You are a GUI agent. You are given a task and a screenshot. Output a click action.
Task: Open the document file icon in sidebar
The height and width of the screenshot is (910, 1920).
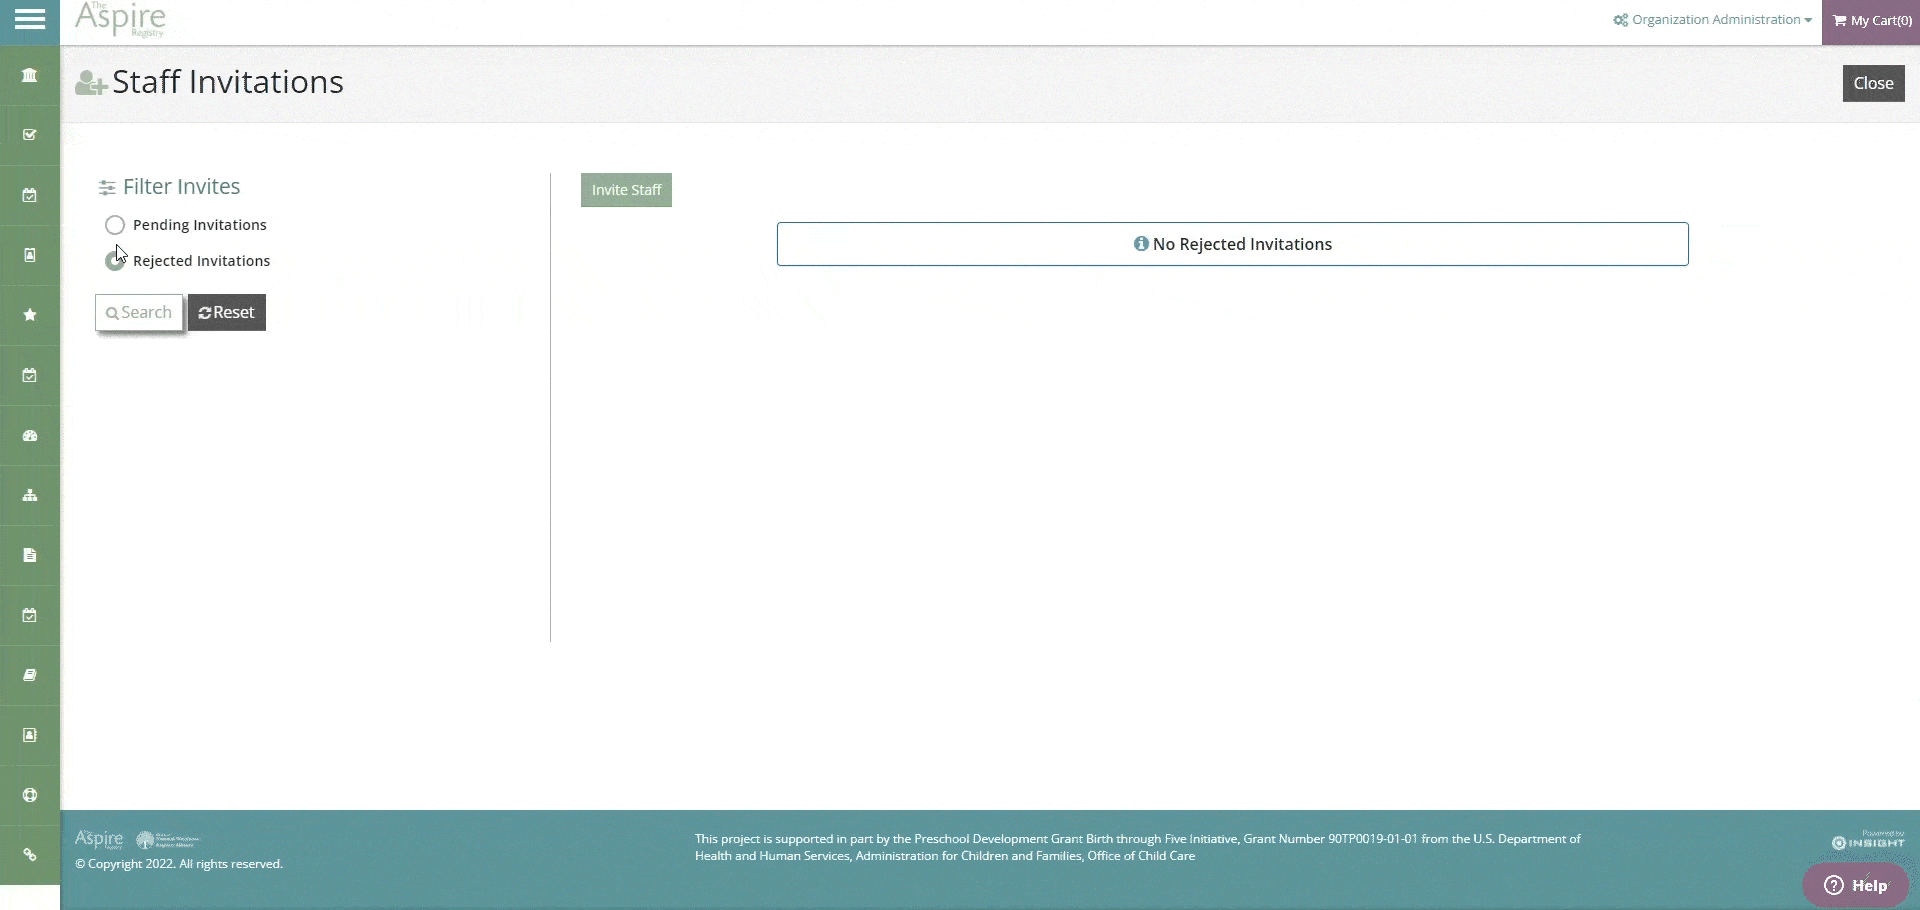30,555
